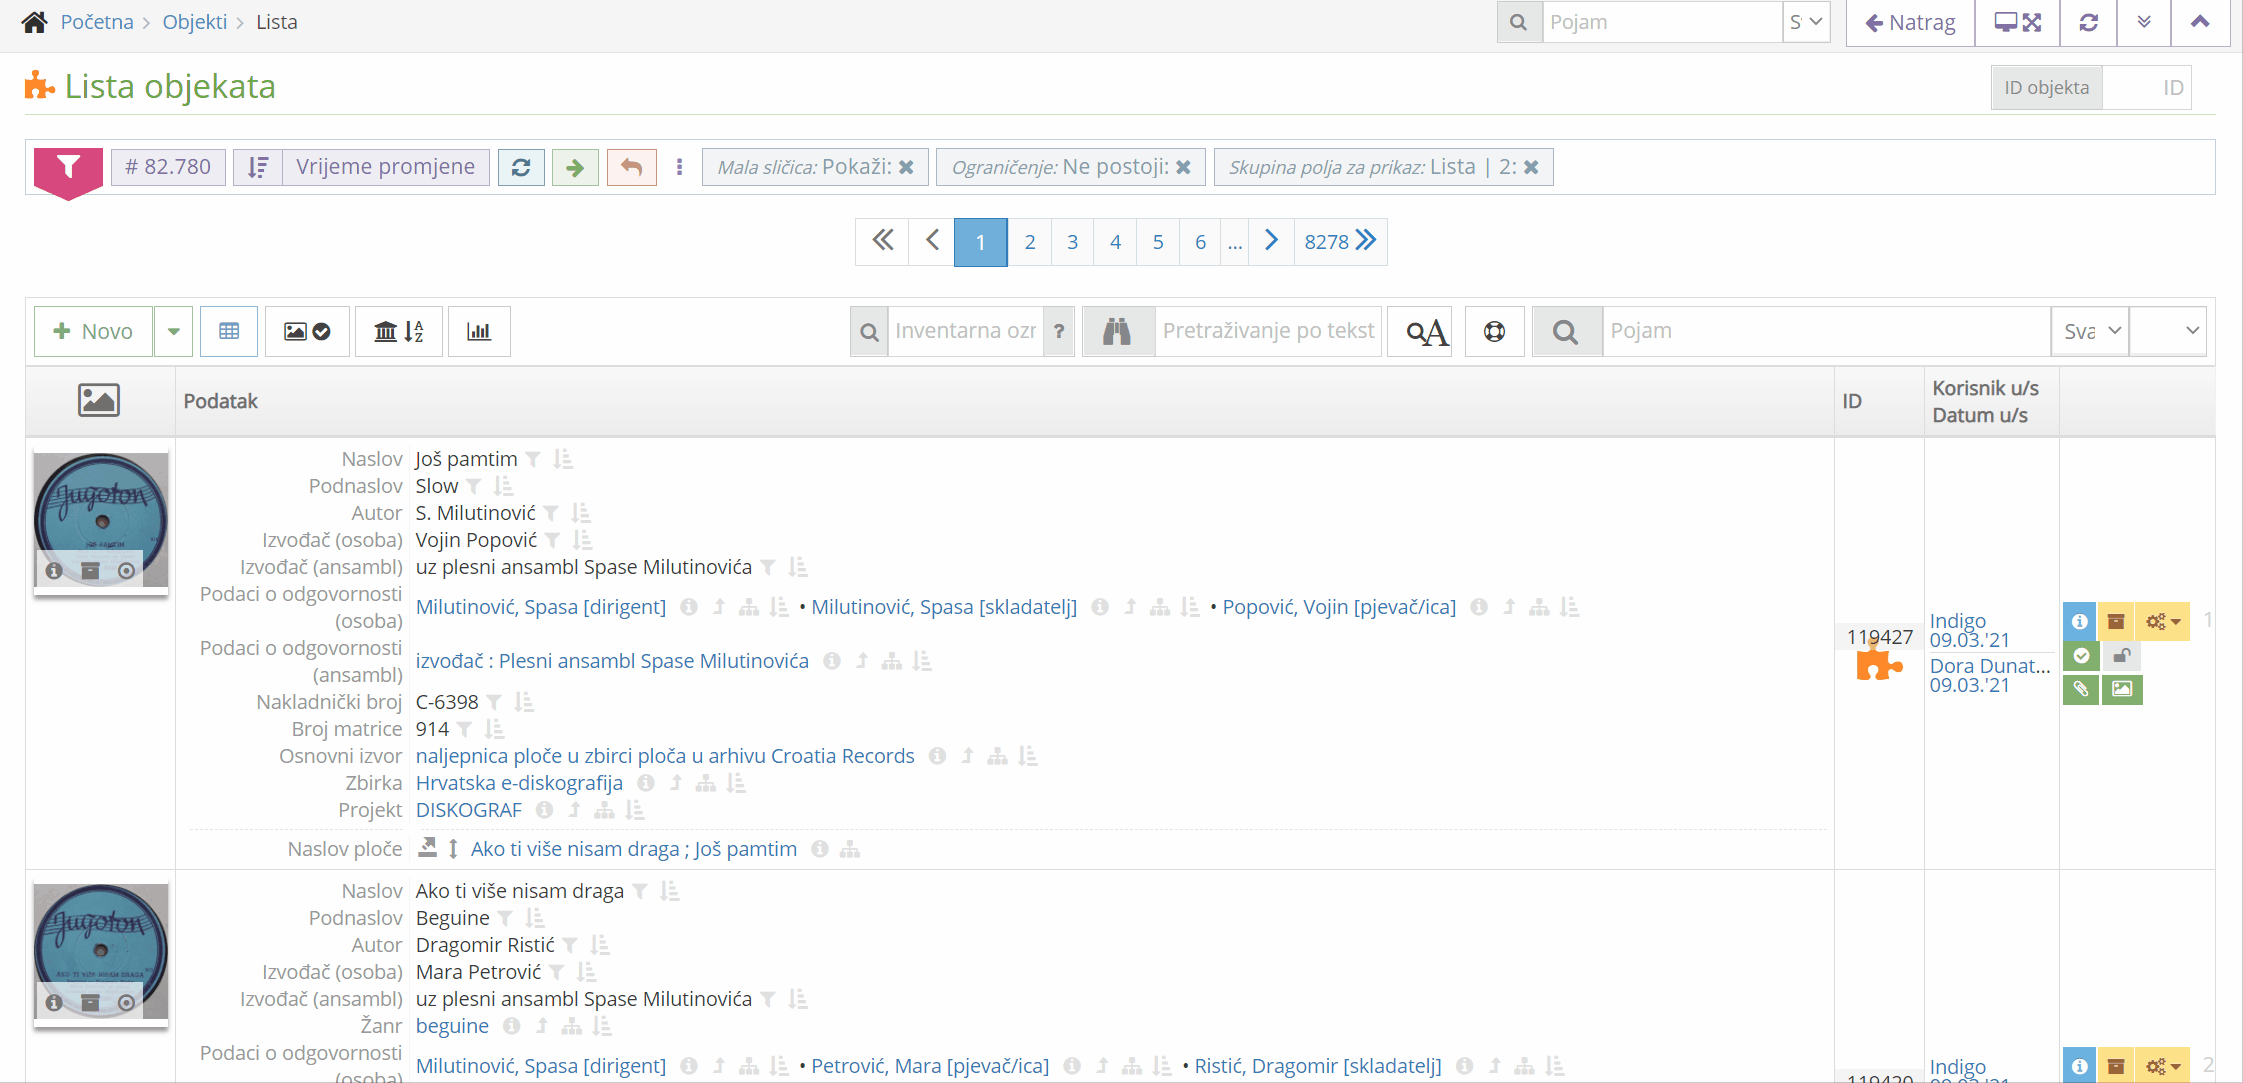Viewport: 2243px width, 1083px height.
Task: Open attachments with the green paperclip icon
Action: [2081, 690]
